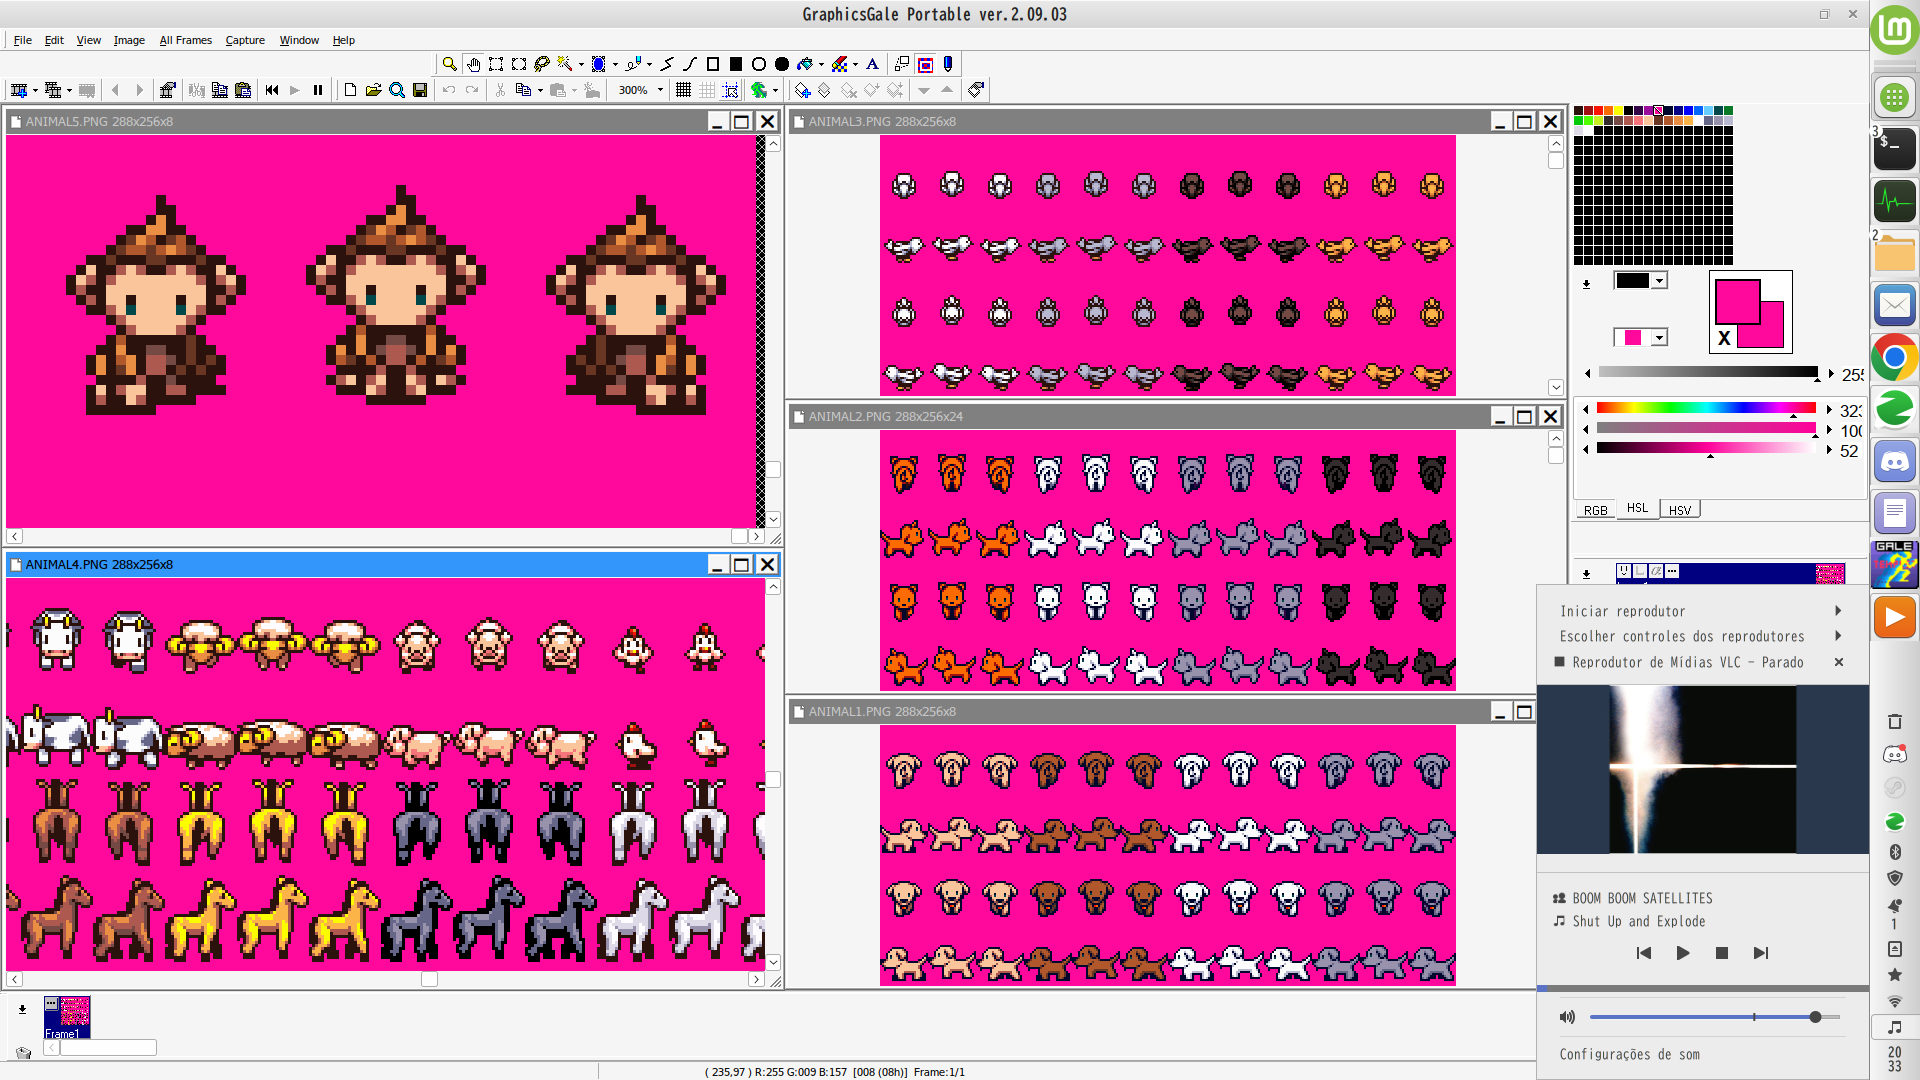Select the rectangle selection tool
Image resolution: width=1920 pixels, height=1080 pixels.
(x=496, y=64)
